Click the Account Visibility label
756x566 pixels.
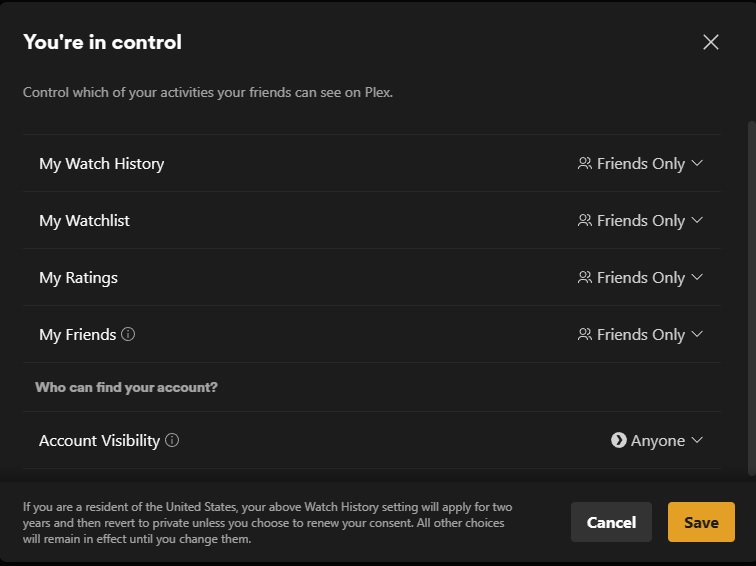99,441
